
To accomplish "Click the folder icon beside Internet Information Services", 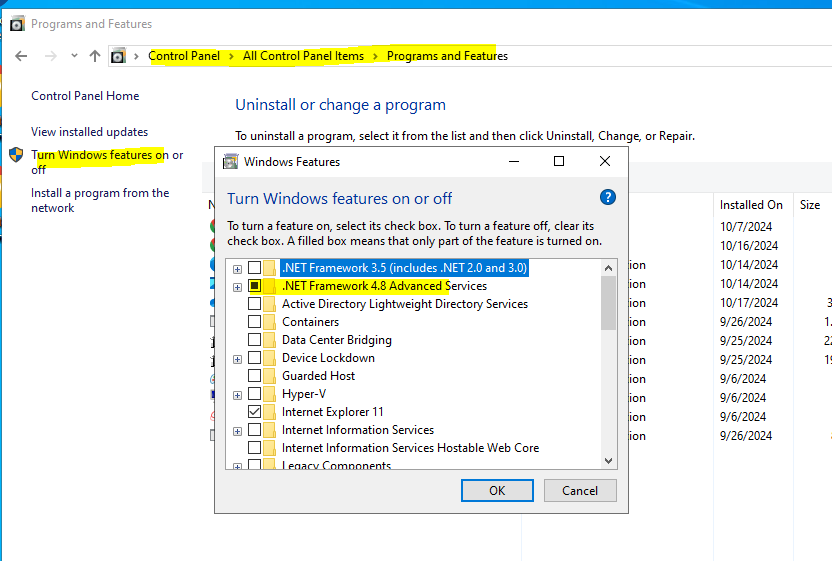I will (x=270, y=430).
